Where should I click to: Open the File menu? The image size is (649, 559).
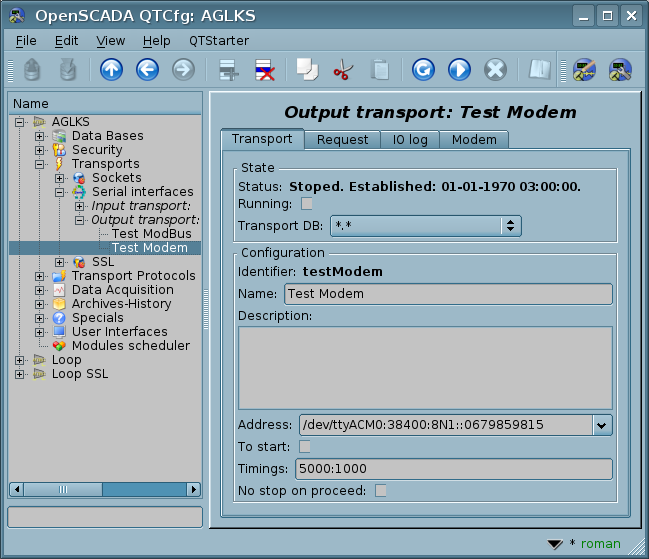tap(26, 41)
